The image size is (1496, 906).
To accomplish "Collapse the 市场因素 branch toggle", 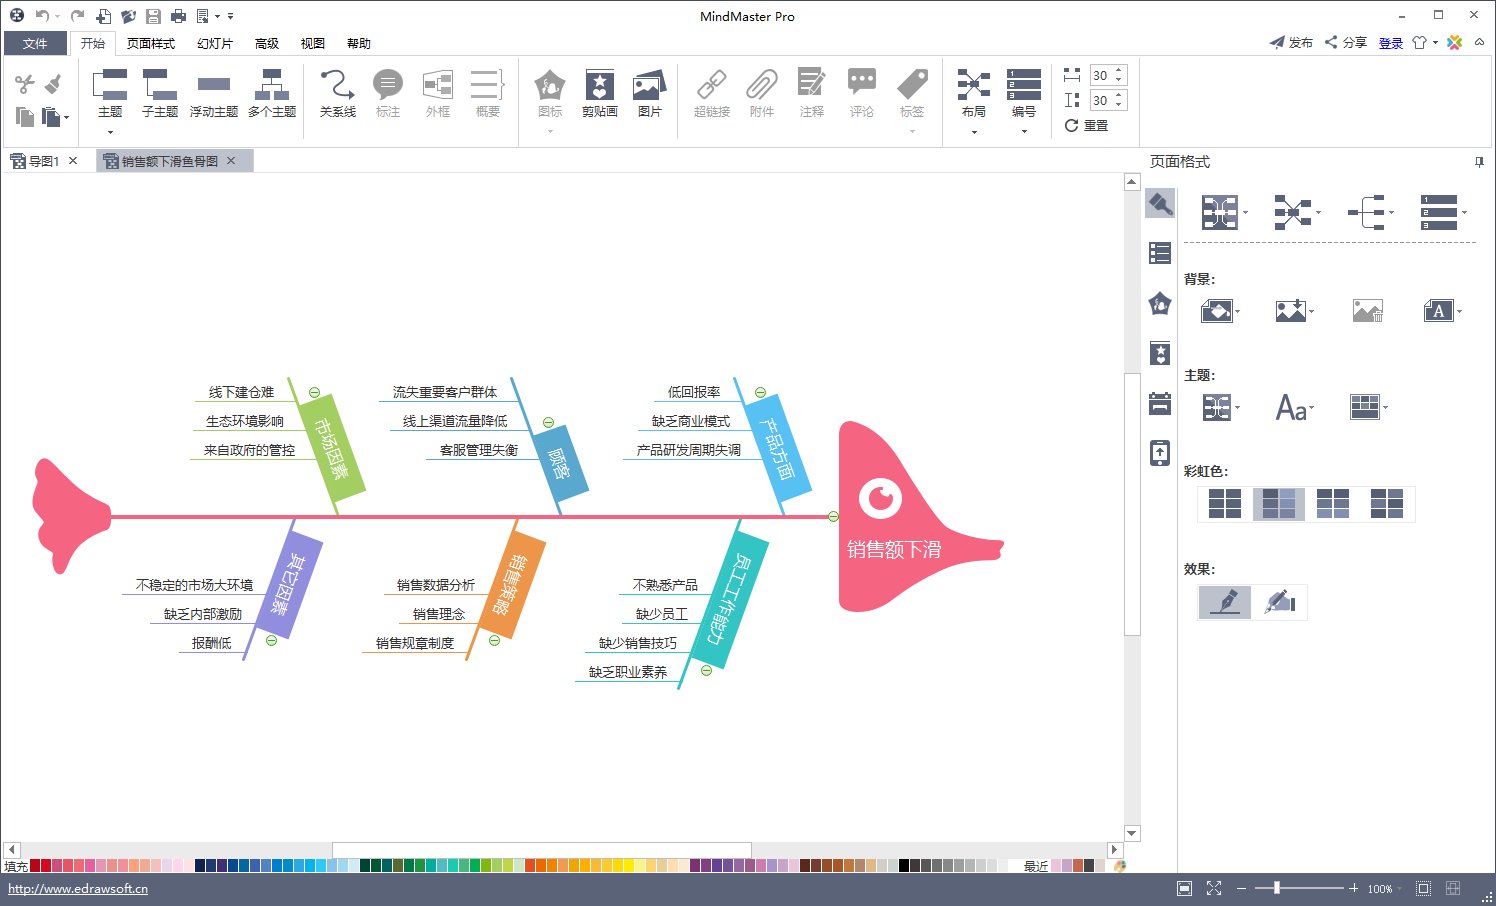I will 314,393.
